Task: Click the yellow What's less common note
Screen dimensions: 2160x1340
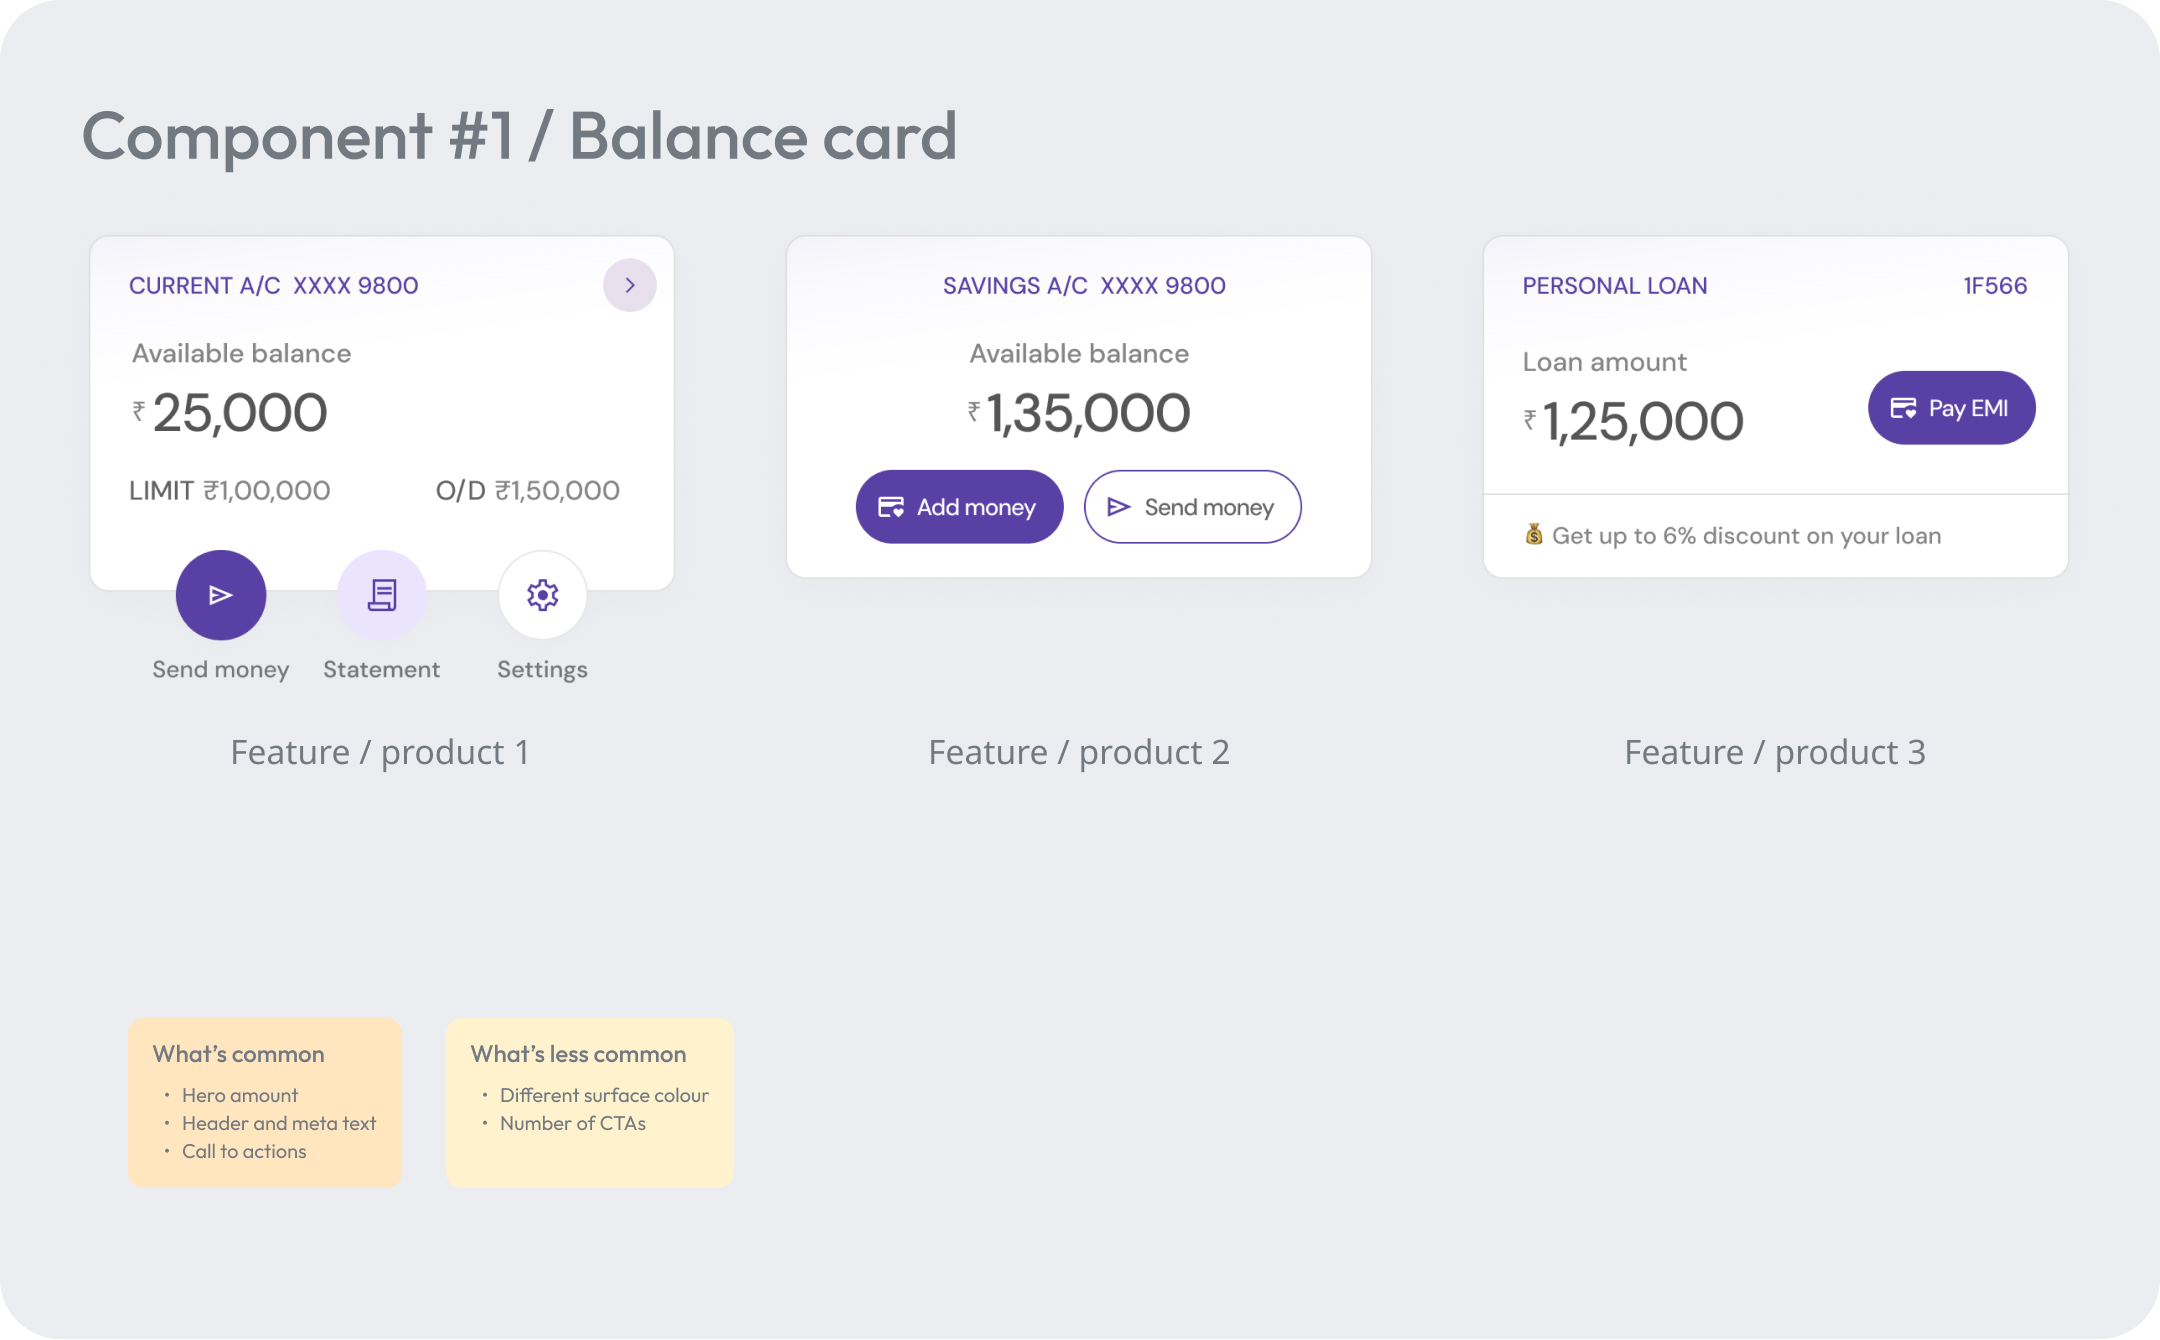Action: tap(589, 1103)
